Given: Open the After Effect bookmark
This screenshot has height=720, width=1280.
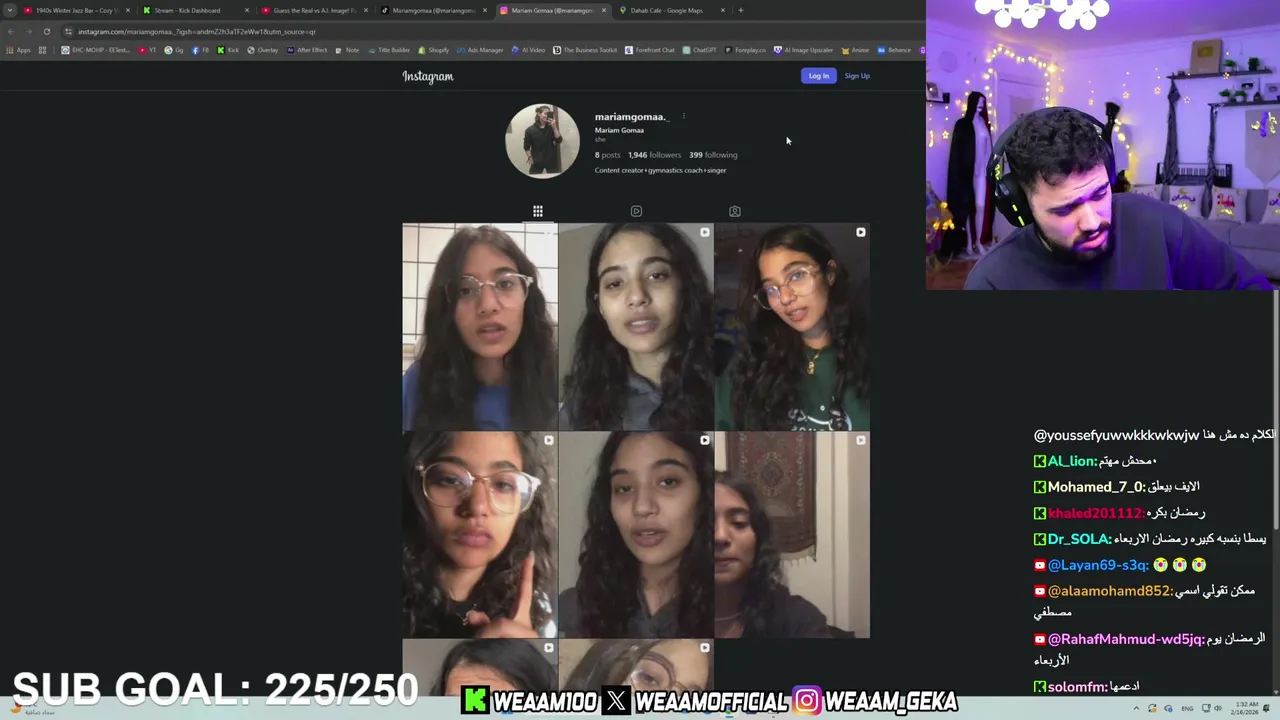Looking at the screenshot, I should [x=307, y=50].
